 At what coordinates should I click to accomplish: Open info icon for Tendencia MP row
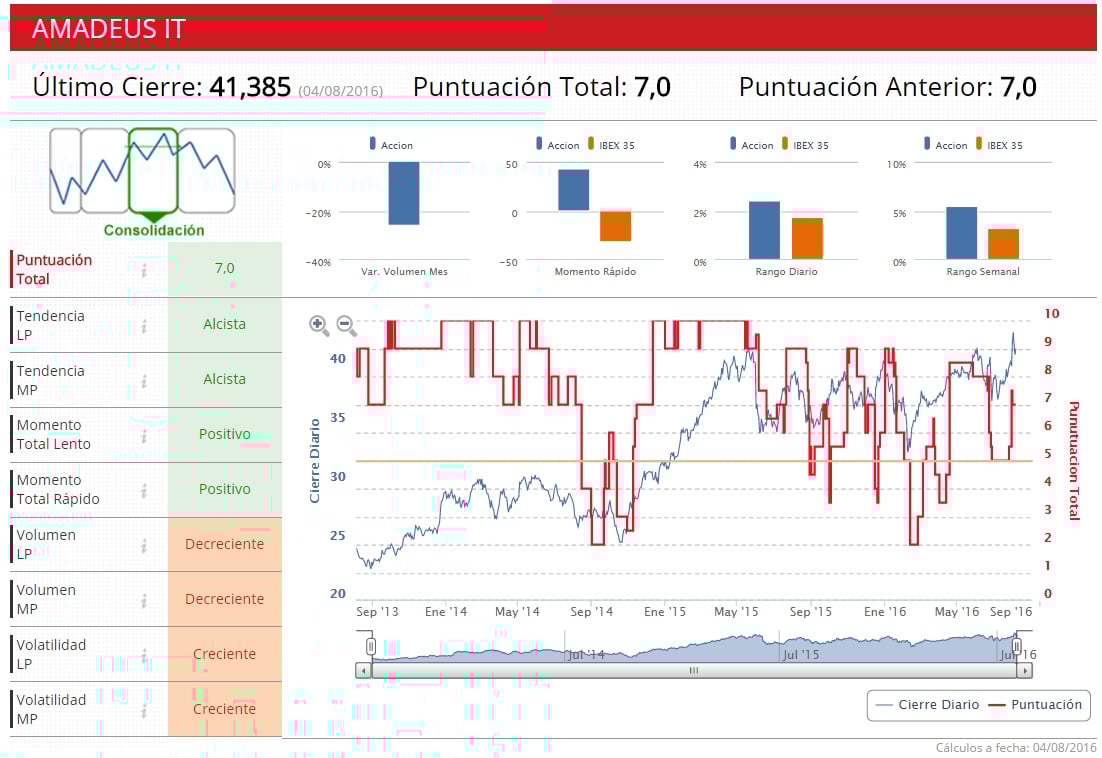144,381
